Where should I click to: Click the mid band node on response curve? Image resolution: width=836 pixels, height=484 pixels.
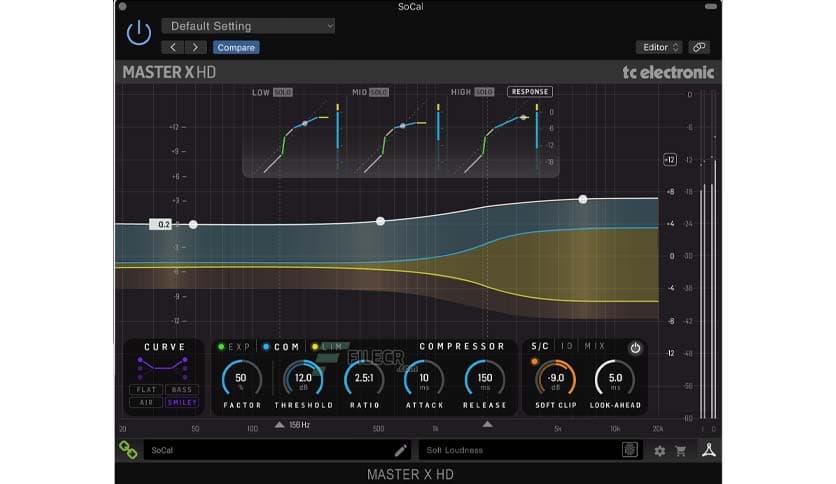click(x=380, y=221)
